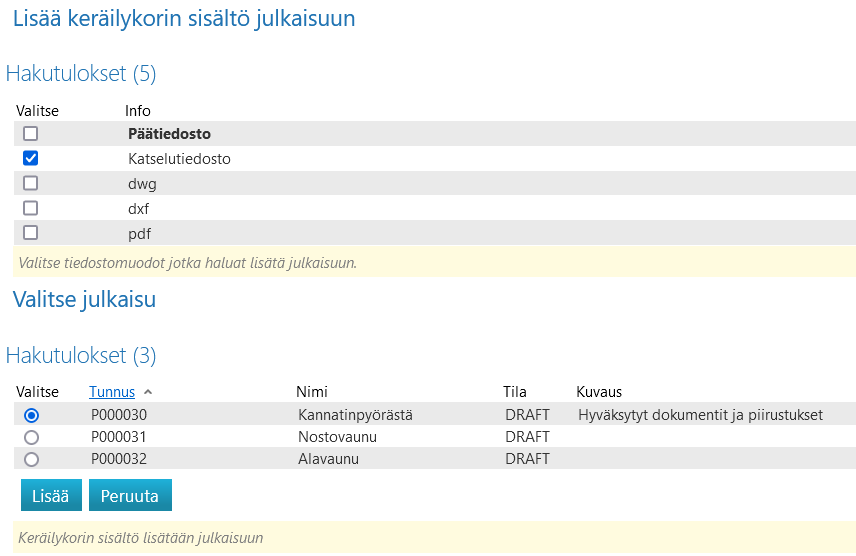Click the Kuvaus column header

[599, 392]
